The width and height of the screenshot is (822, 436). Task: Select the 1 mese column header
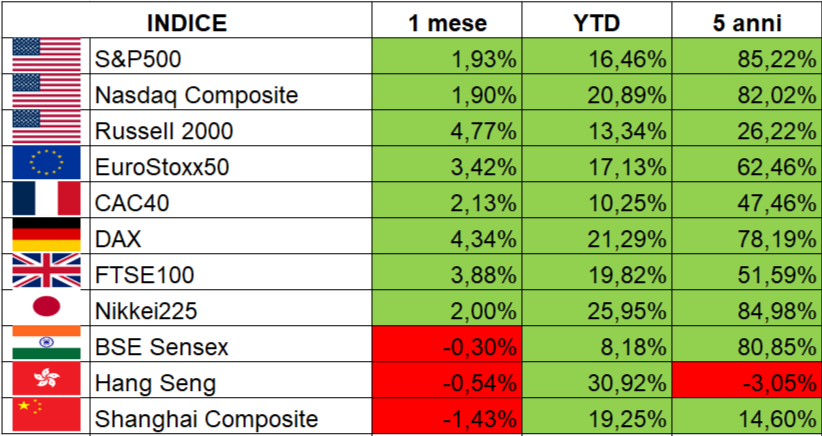pos(446,22)
